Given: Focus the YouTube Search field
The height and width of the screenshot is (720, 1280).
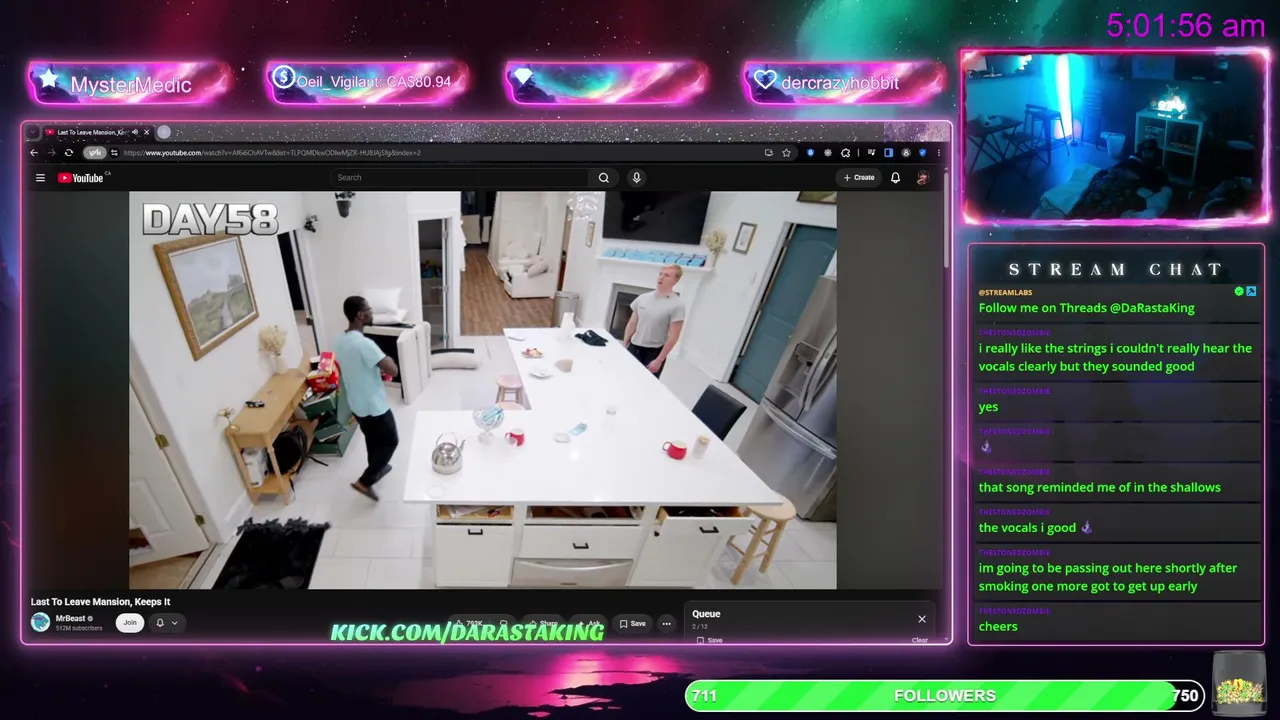Looking at the screenshot, I should [x=460, y=178].
